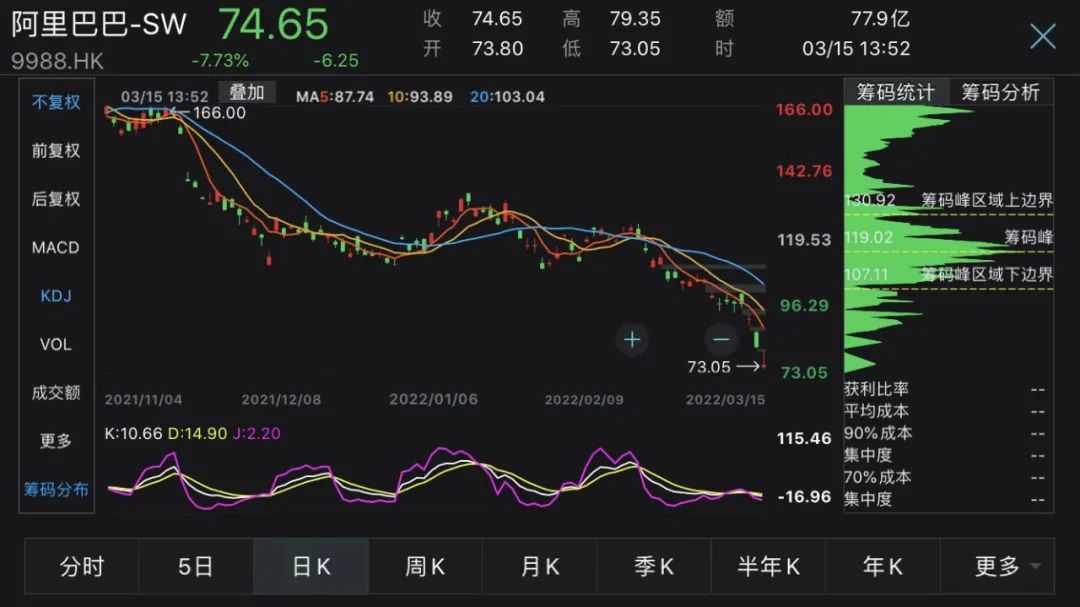Click date label 2021/11/04 on axis
1080x607 pixels.
coord(143,400)
